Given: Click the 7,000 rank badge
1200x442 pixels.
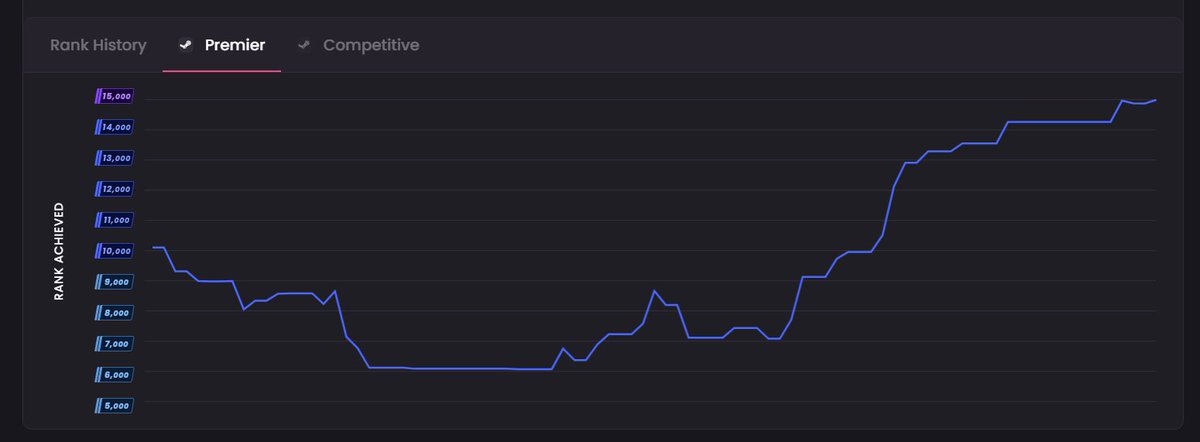Looking at the screenshot, I should tap(115, 344).
